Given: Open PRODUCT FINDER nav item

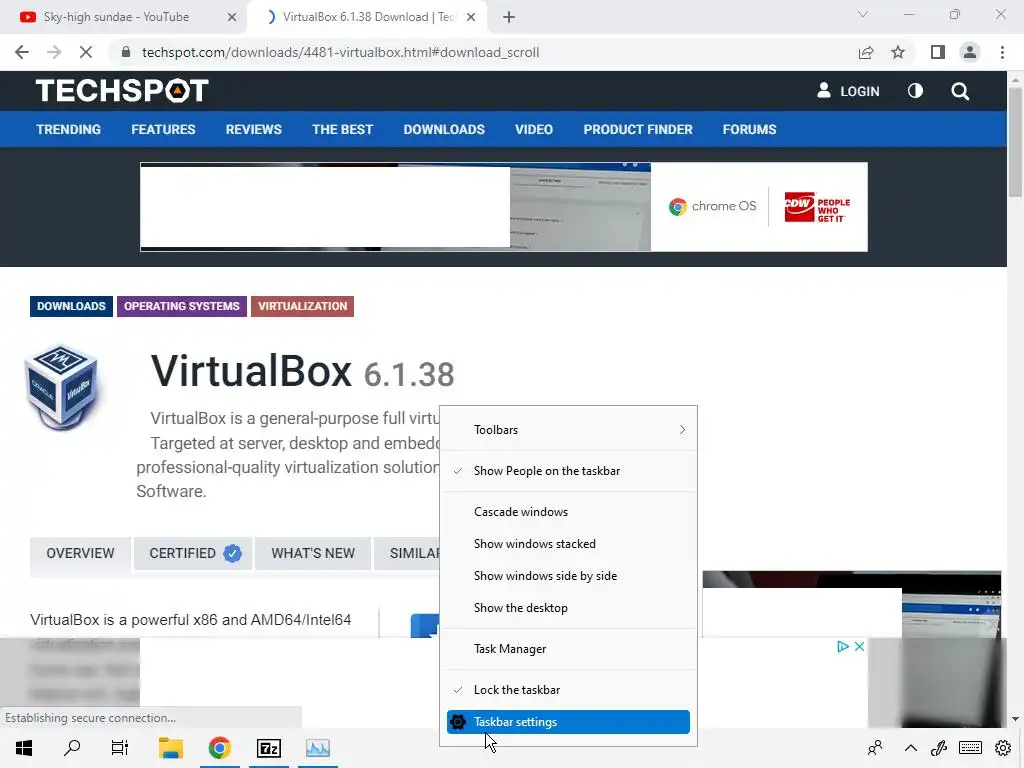Looking at the screenshot, I should point(637,129).
